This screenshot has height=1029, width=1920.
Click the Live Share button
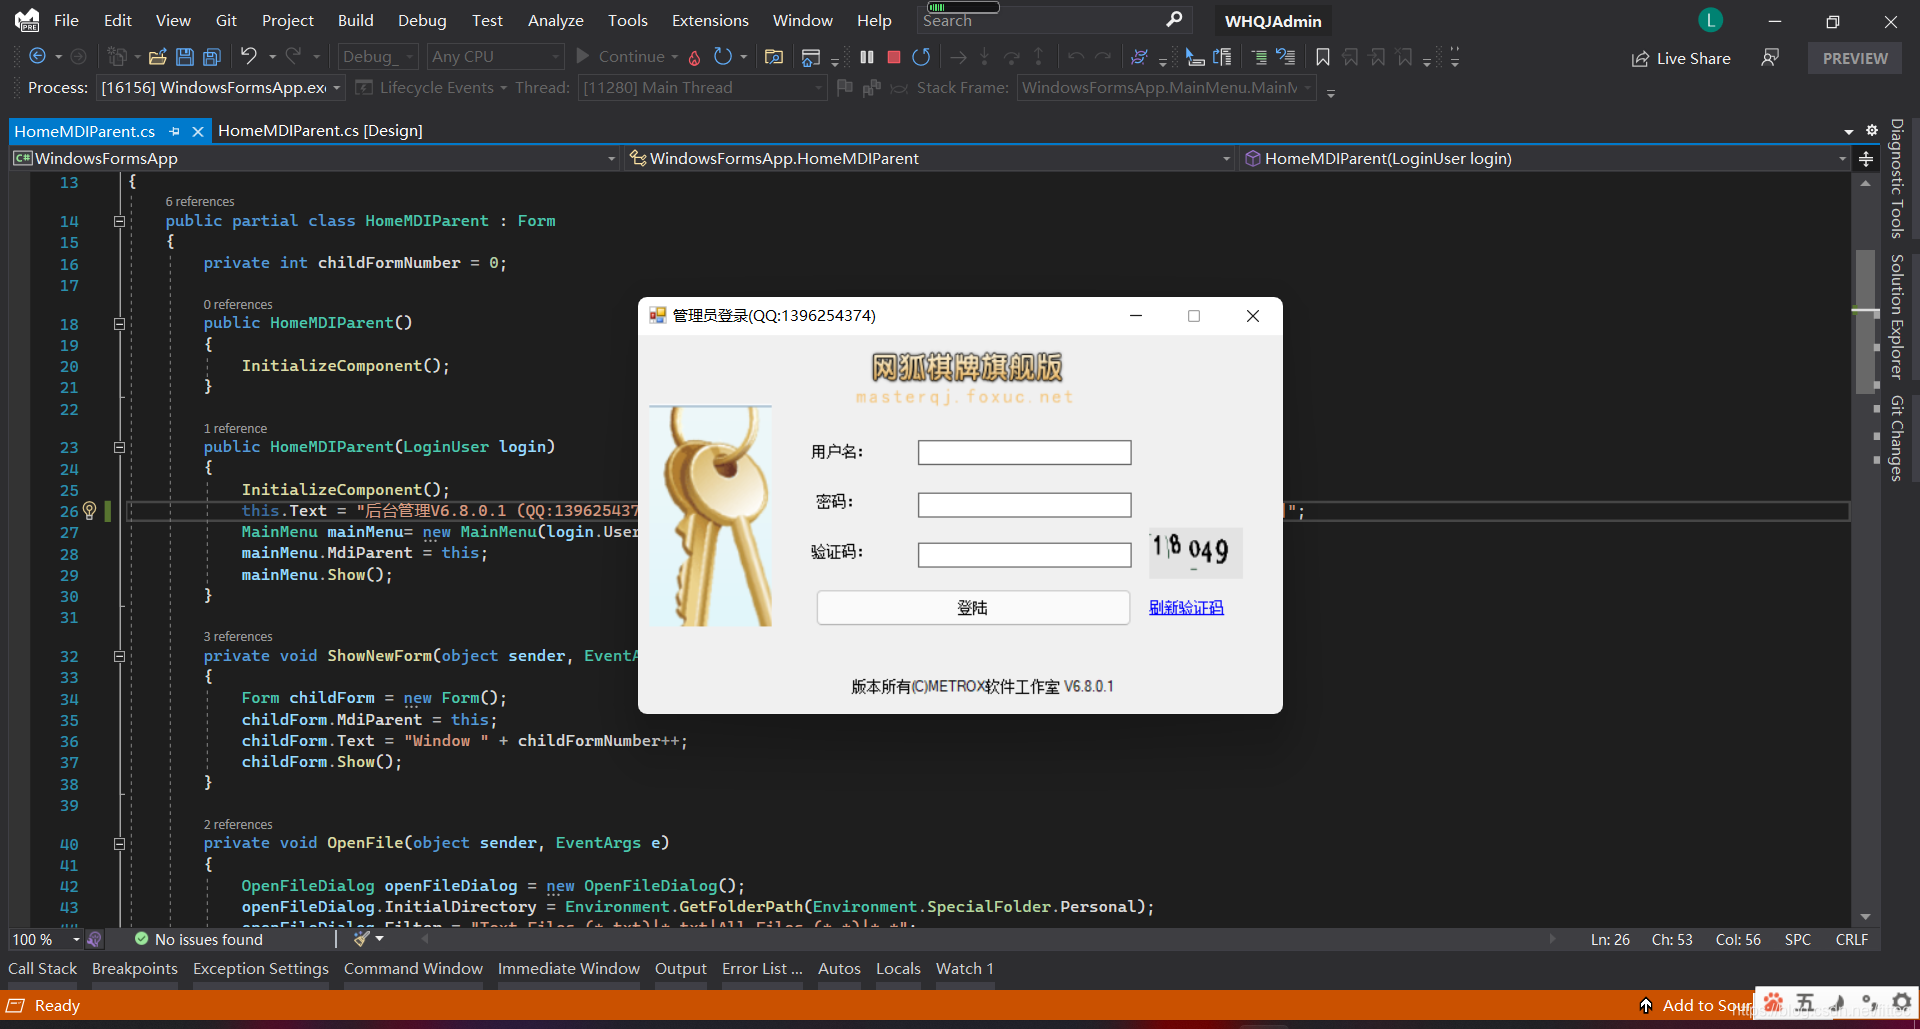(x=1681, y=59)
